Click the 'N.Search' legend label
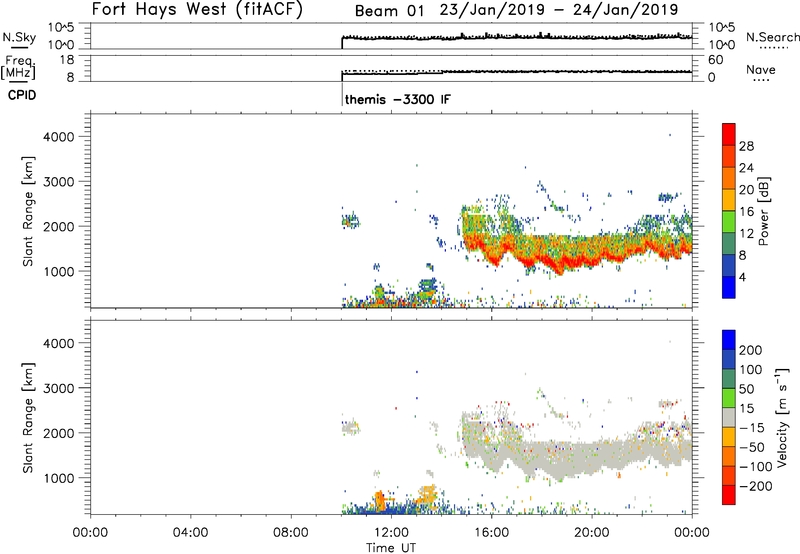 click(x=772, y=37)
